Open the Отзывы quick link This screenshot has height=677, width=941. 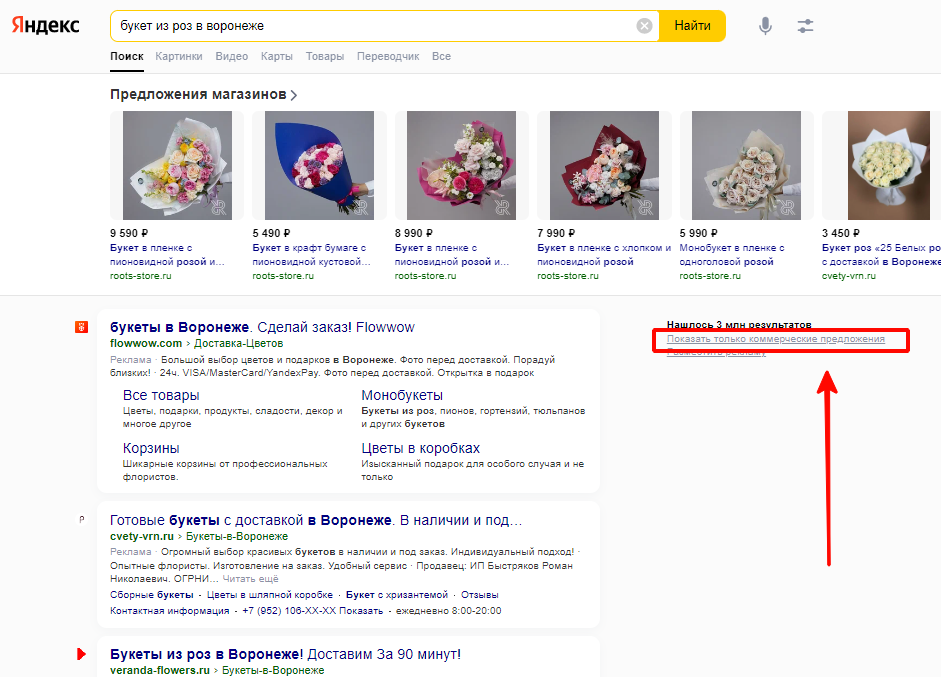click(480, 595)
